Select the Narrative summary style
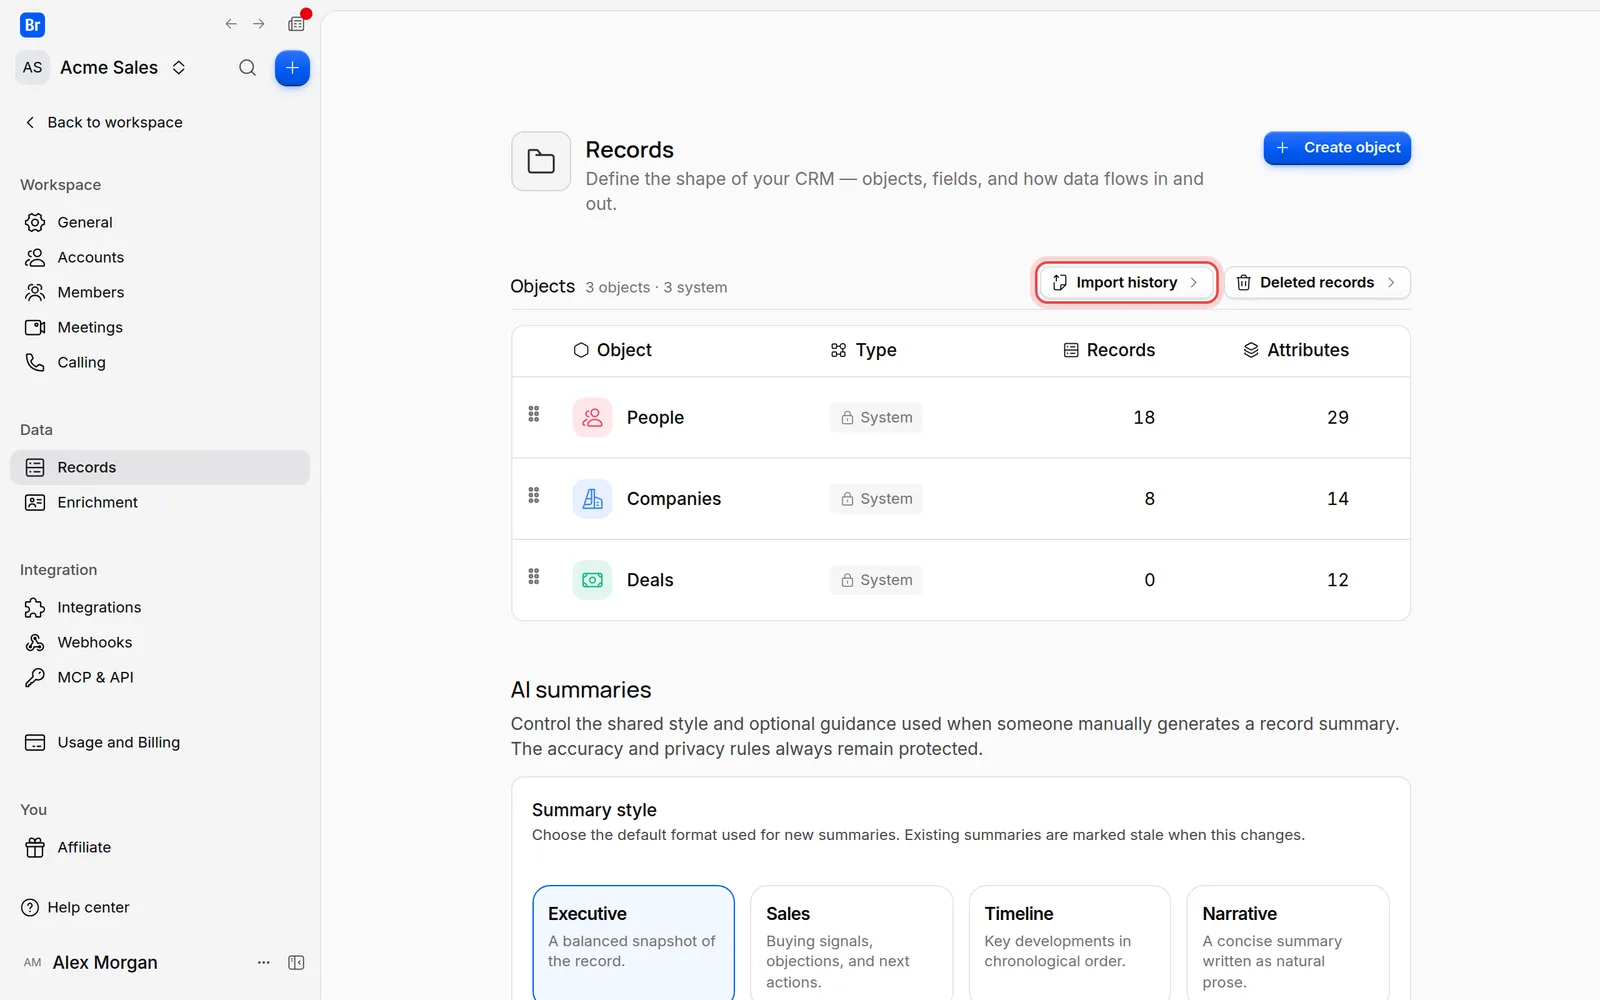Screen dimensions: 1600x1000 (1288, 942)
